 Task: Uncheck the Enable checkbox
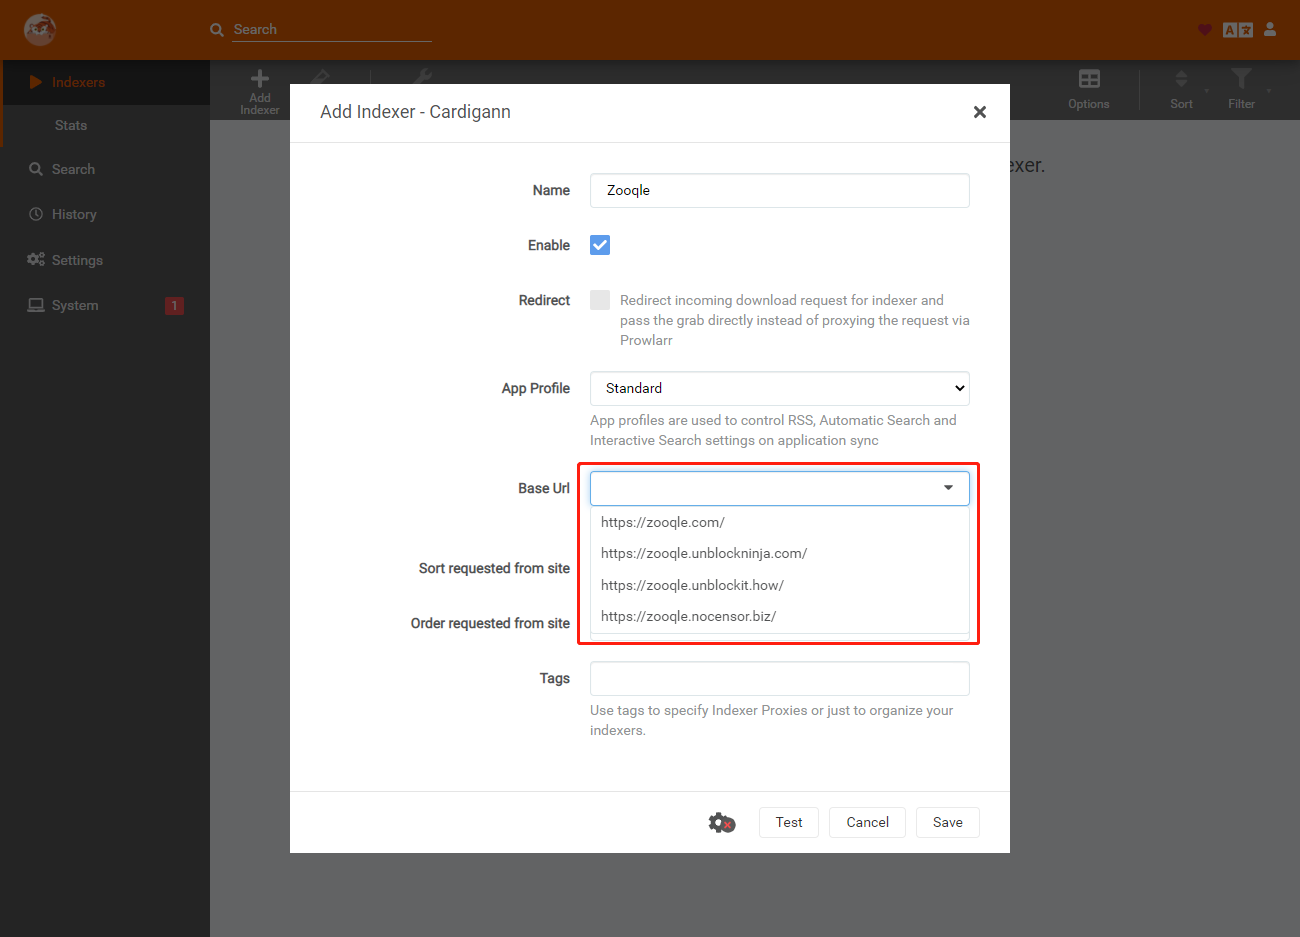[x=600, y=245]
